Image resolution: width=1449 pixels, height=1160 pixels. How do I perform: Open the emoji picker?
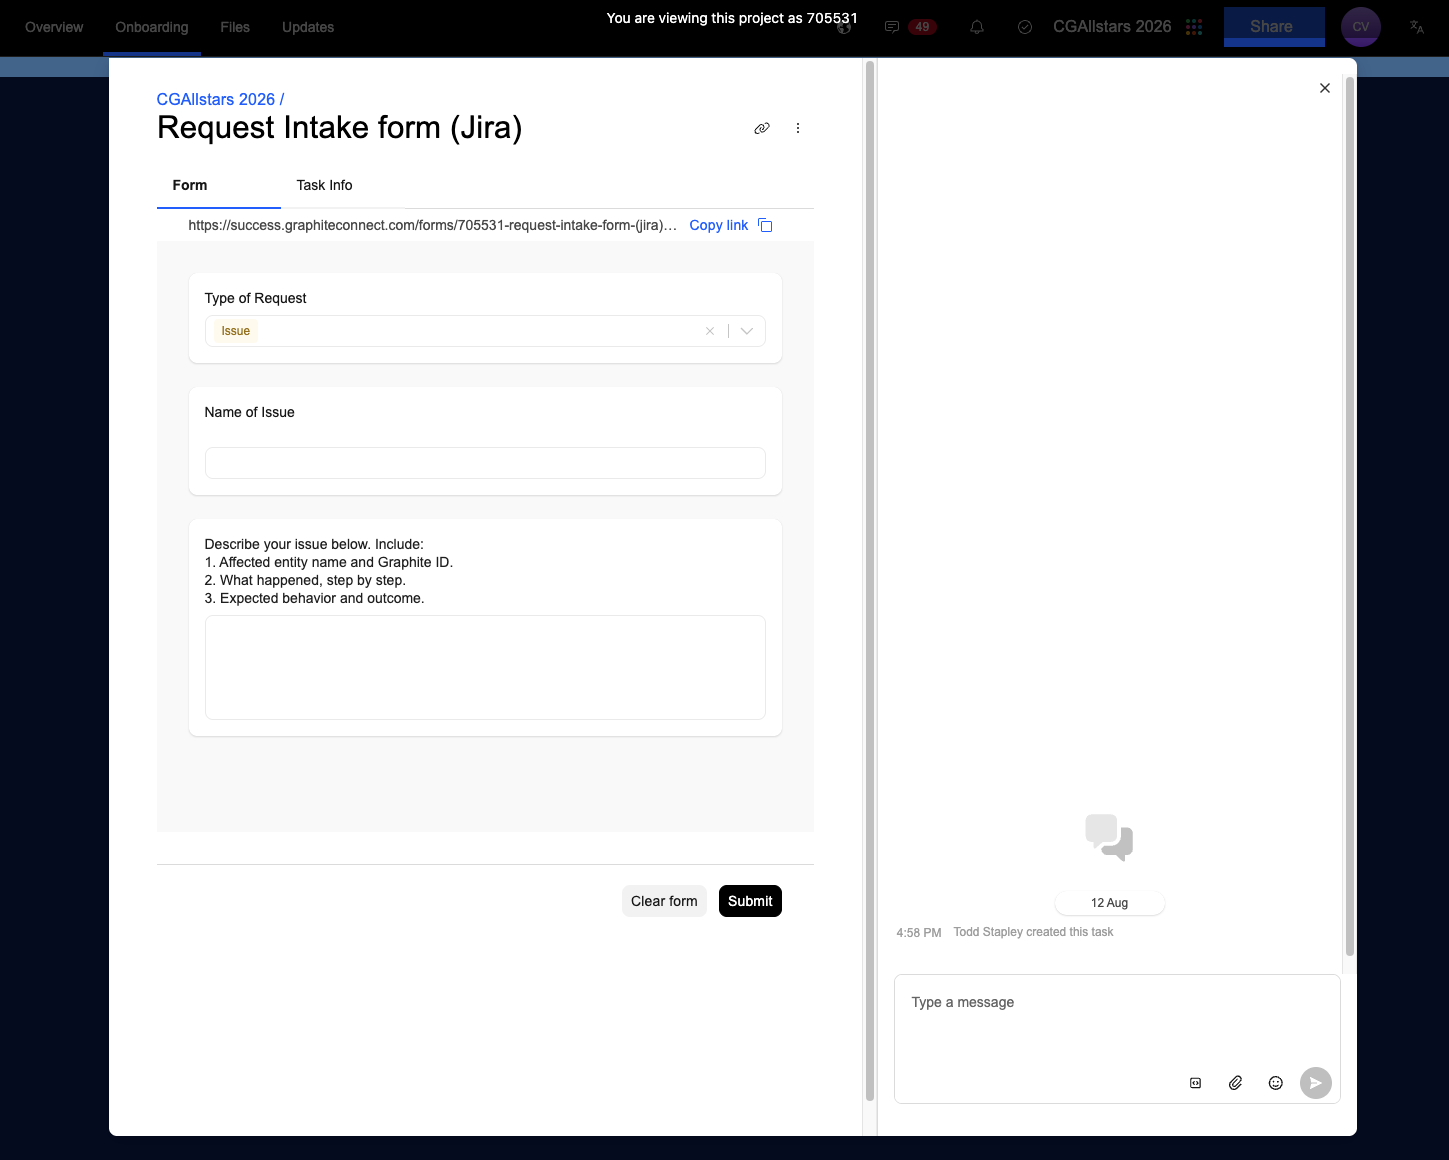click(x=1276, y=1083)
